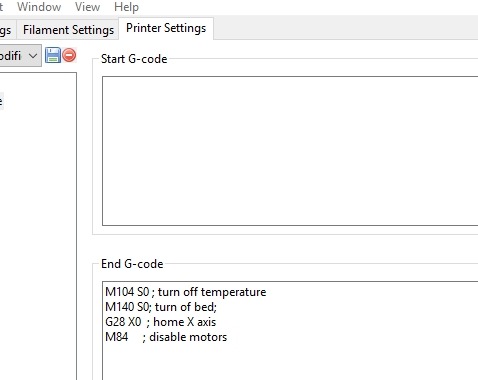Viewport: 478px width, 380px height.
Task: Click the End G-code group label
Action: pyautogui.click(x=132, y=264)
